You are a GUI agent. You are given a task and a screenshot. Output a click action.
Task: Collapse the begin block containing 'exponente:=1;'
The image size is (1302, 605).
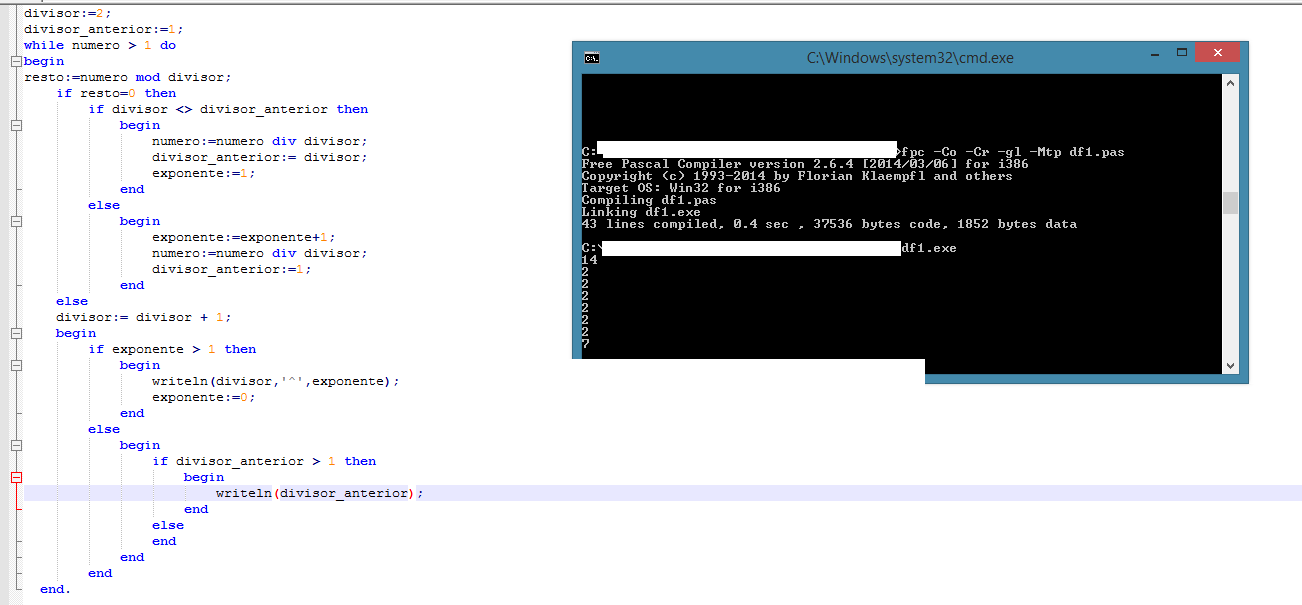[x=16, y=125]
